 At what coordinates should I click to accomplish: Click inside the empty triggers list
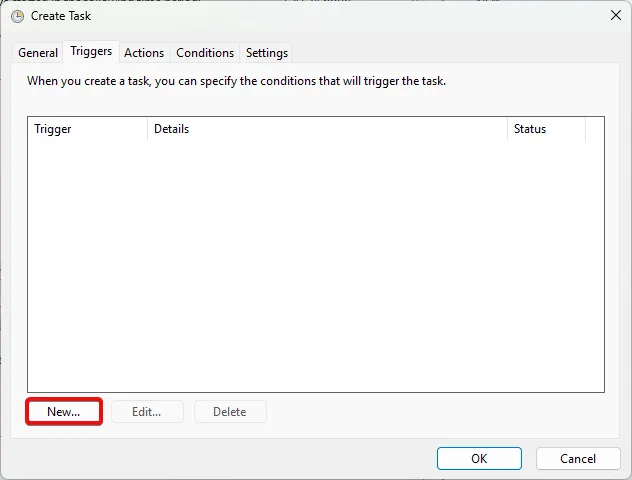tap(316, 266)
